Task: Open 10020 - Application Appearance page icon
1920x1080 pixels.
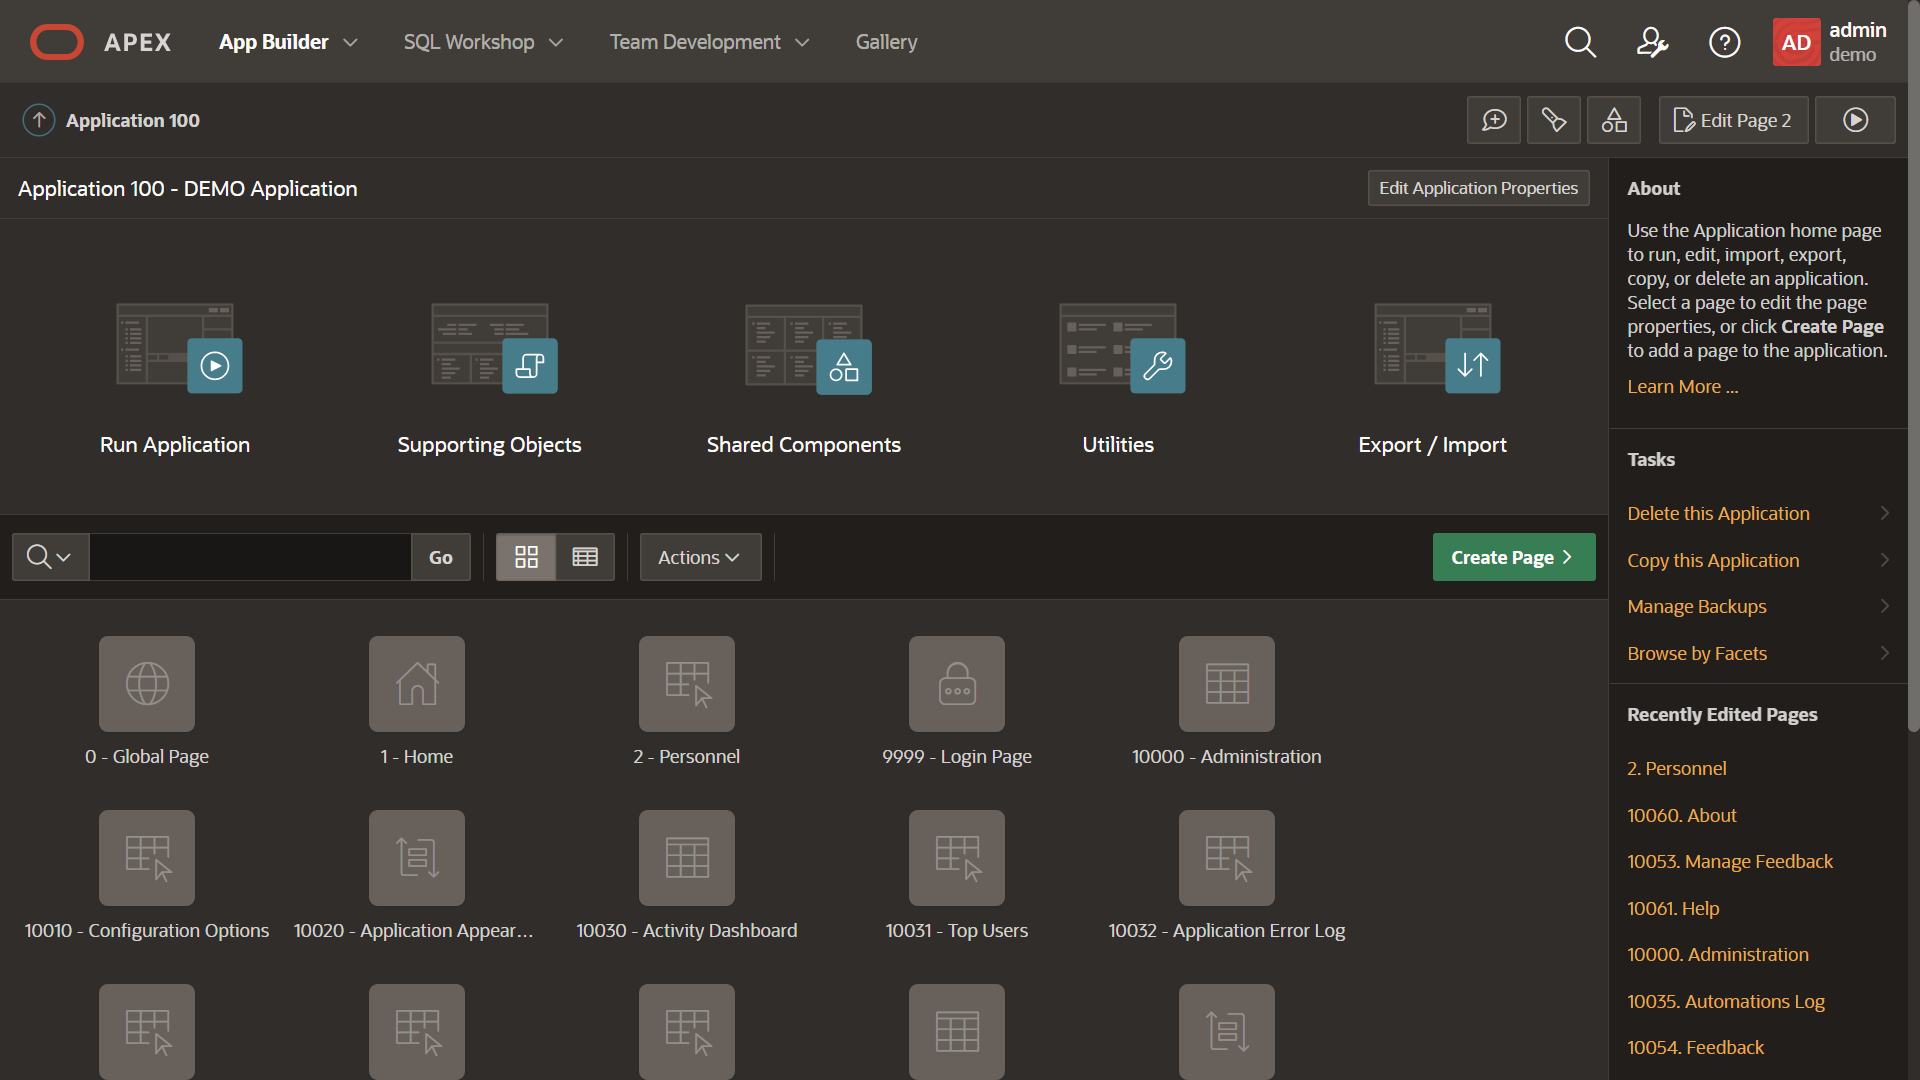Action: coord(417,858)
